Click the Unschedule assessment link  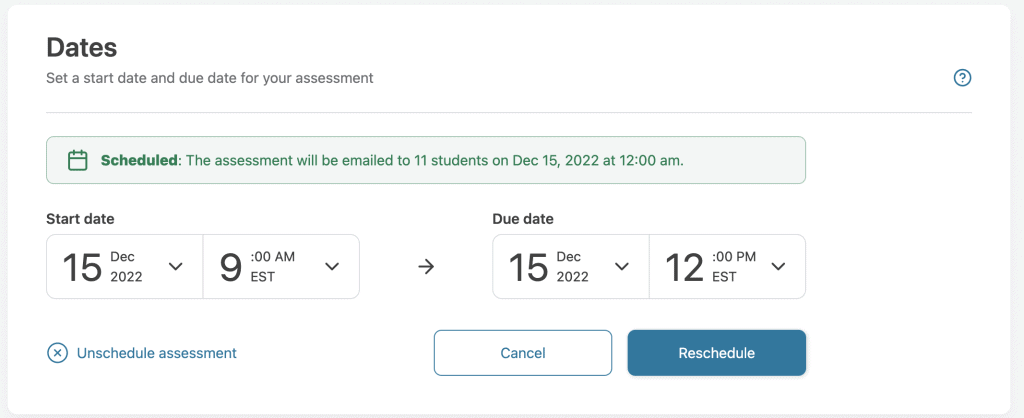click(x=157, y=353)
